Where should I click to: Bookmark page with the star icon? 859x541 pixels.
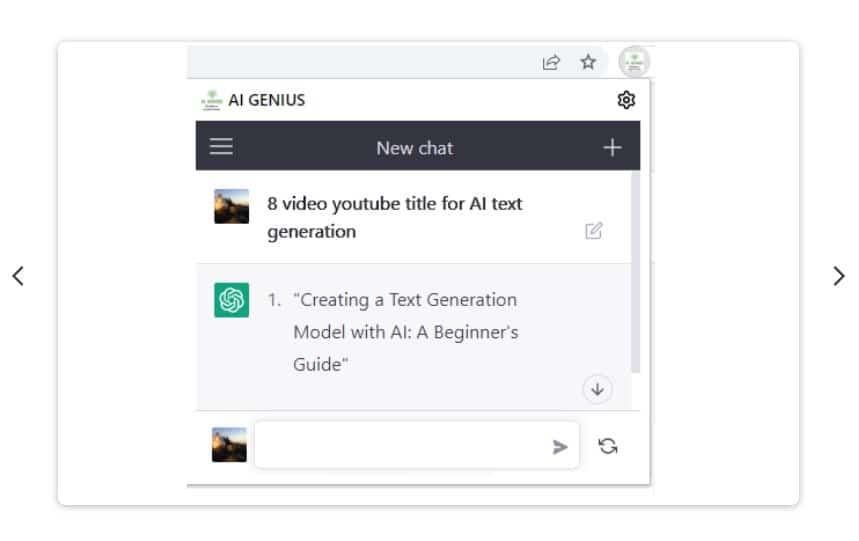pos(588,62)
